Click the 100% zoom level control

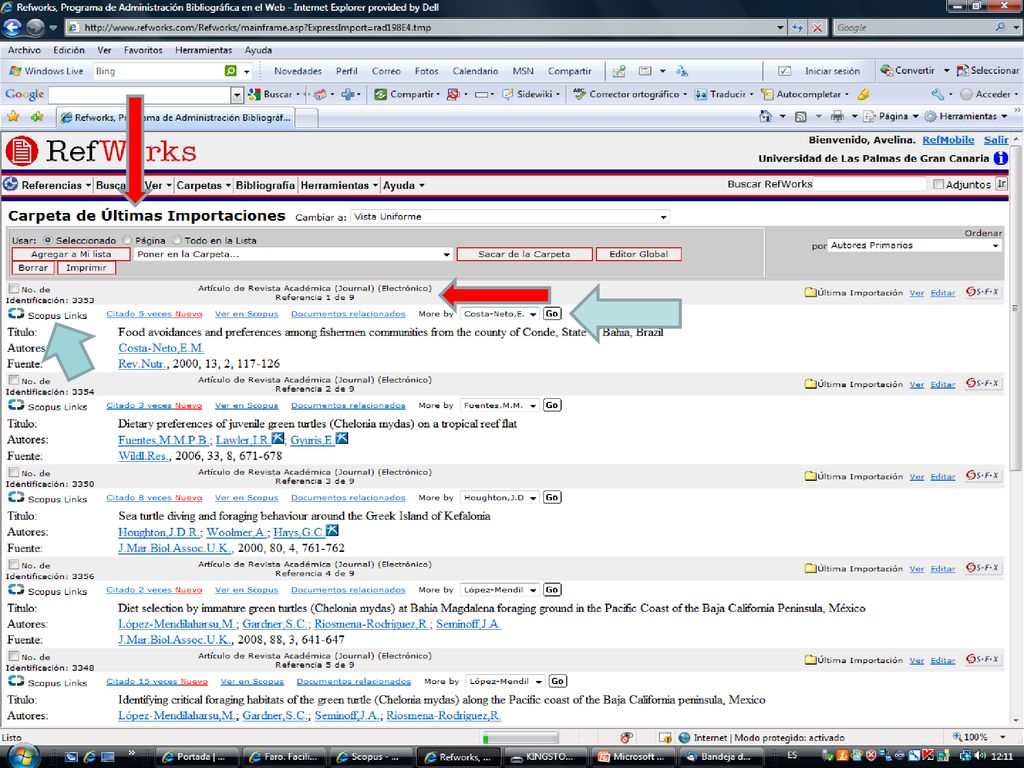pos(981,737)
